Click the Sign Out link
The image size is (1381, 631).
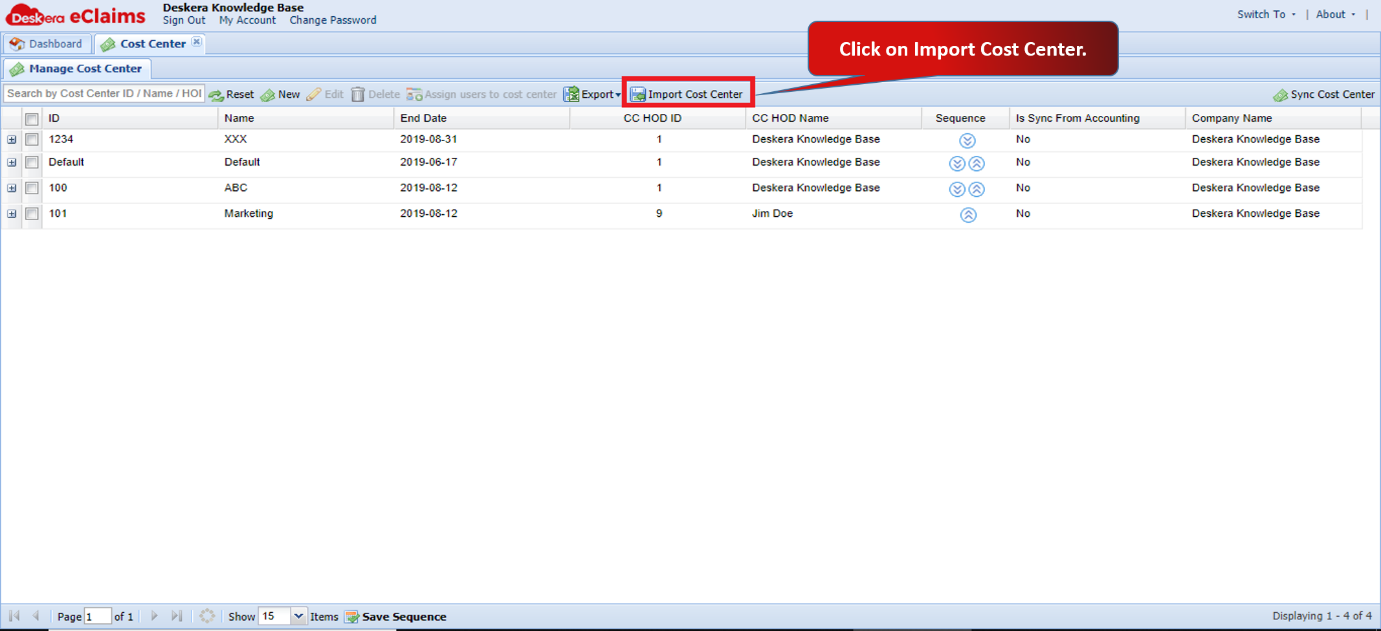pyautogui.click(x=184, y=20)
